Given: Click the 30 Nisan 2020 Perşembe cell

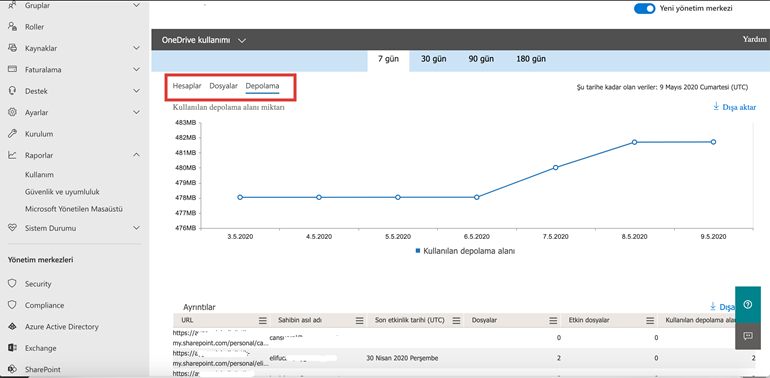Looking at the screenshot, I should [x=402, y=358].
